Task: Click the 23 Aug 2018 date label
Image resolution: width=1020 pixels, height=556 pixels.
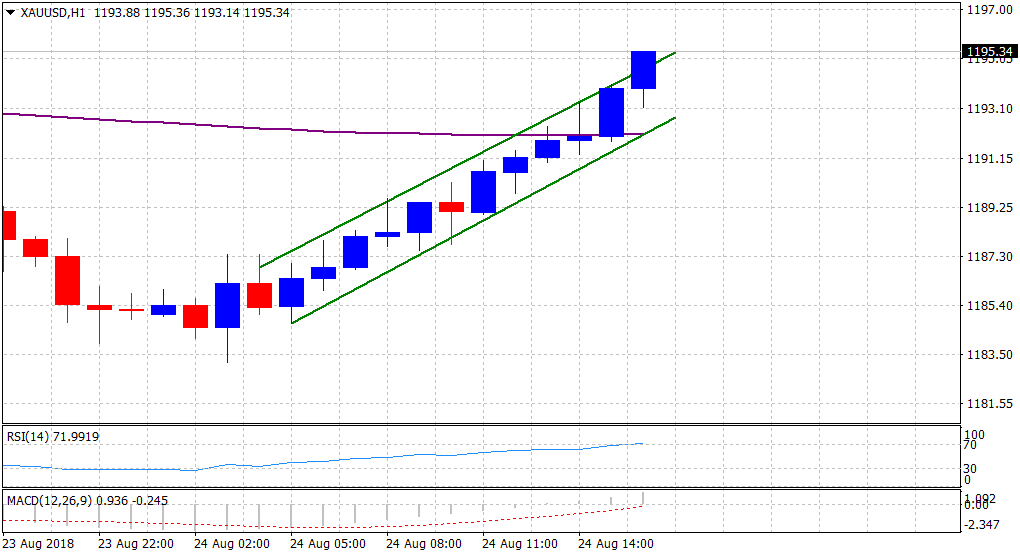Action: [x=39, y=544]
